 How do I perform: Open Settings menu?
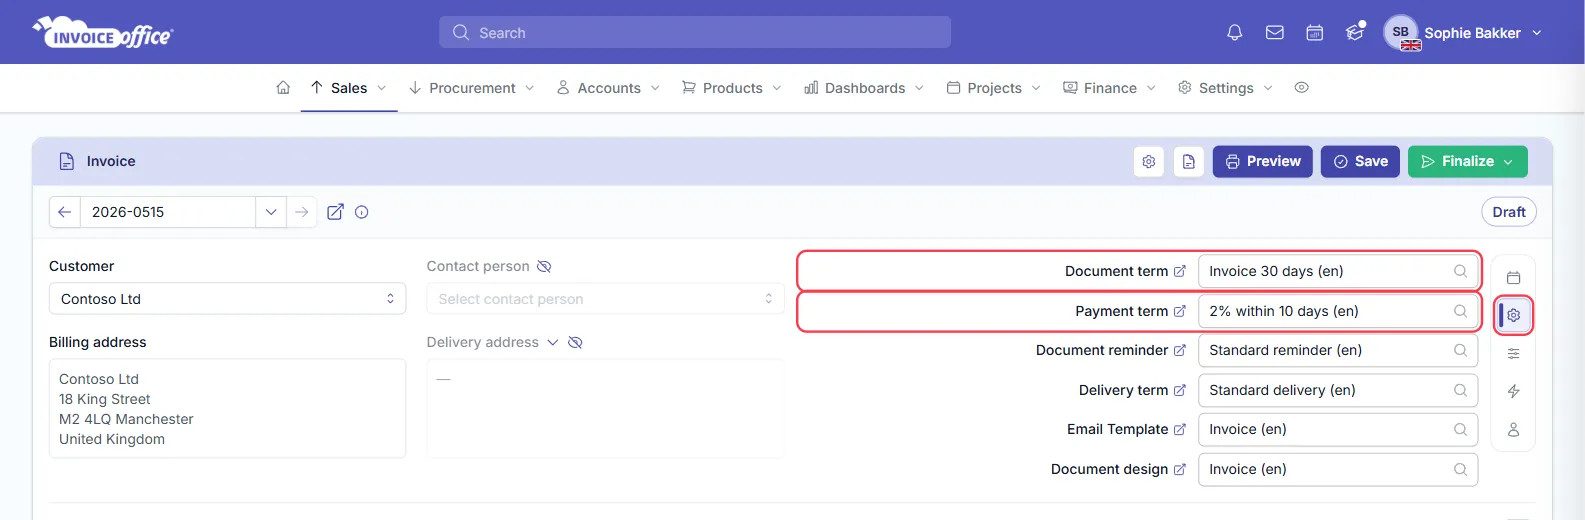(1225, 88)
